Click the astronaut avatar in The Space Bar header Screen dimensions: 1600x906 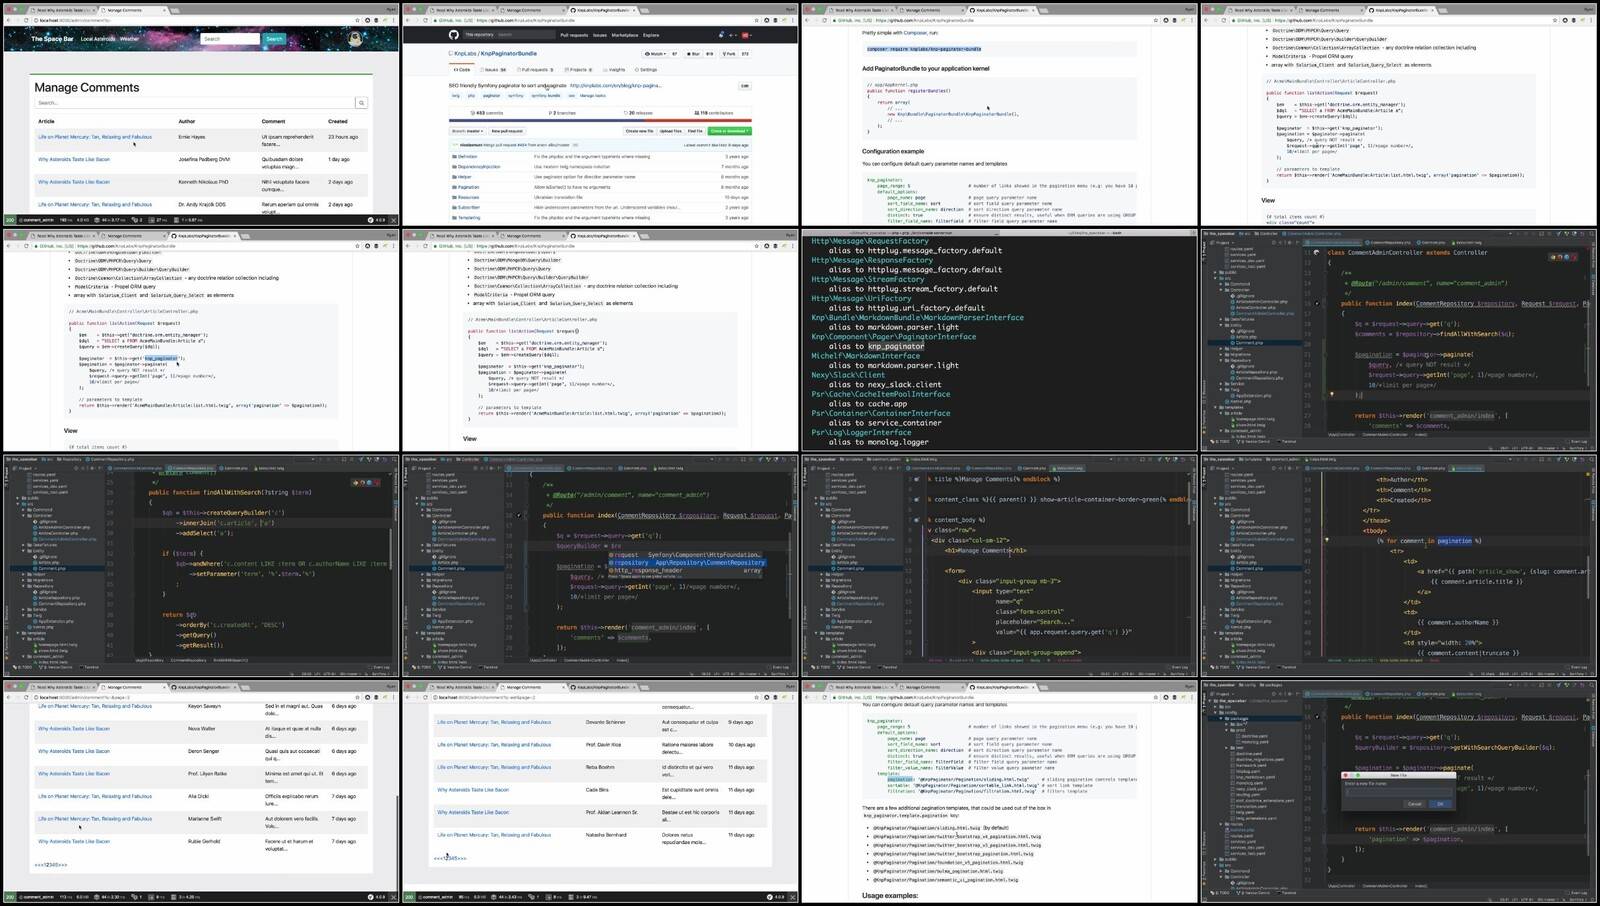pos(355,39)
